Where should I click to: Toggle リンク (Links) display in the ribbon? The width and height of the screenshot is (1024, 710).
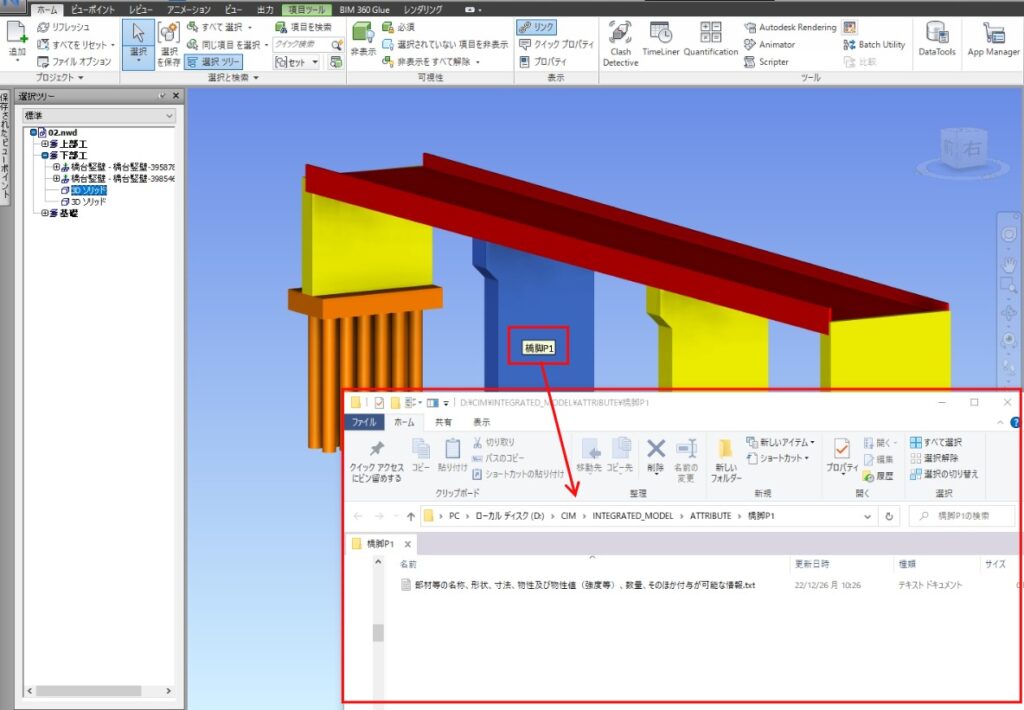(534, 27)
